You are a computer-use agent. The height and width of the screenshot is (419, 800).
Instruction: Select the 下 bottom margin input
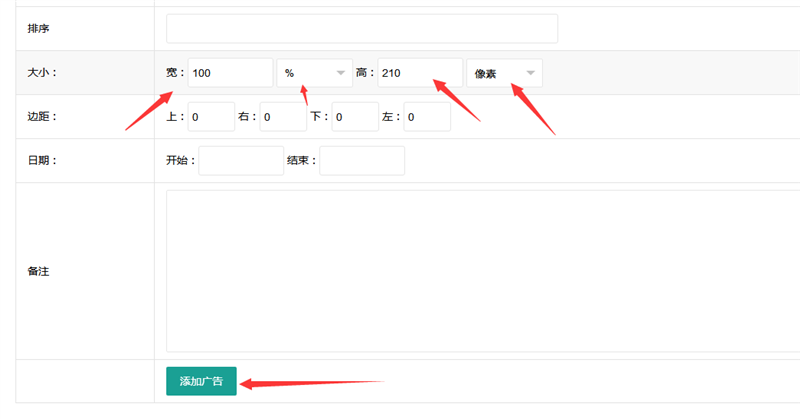355,117
